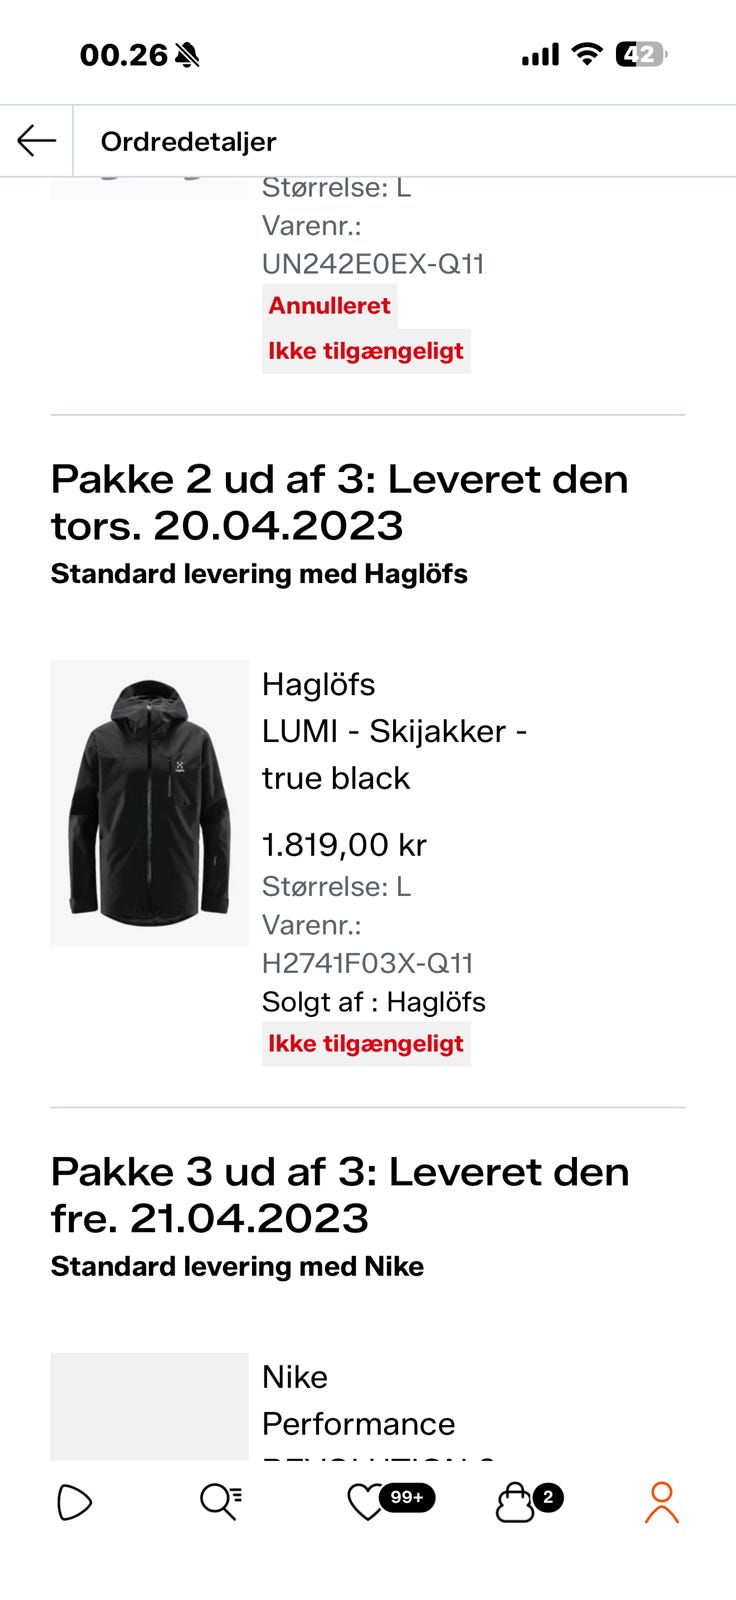Image resolution: width=736 pixels, height=1600 pixels.
Task: Tap the Pakke 3 ud af 3 heading
Action: click(340, 1195)
